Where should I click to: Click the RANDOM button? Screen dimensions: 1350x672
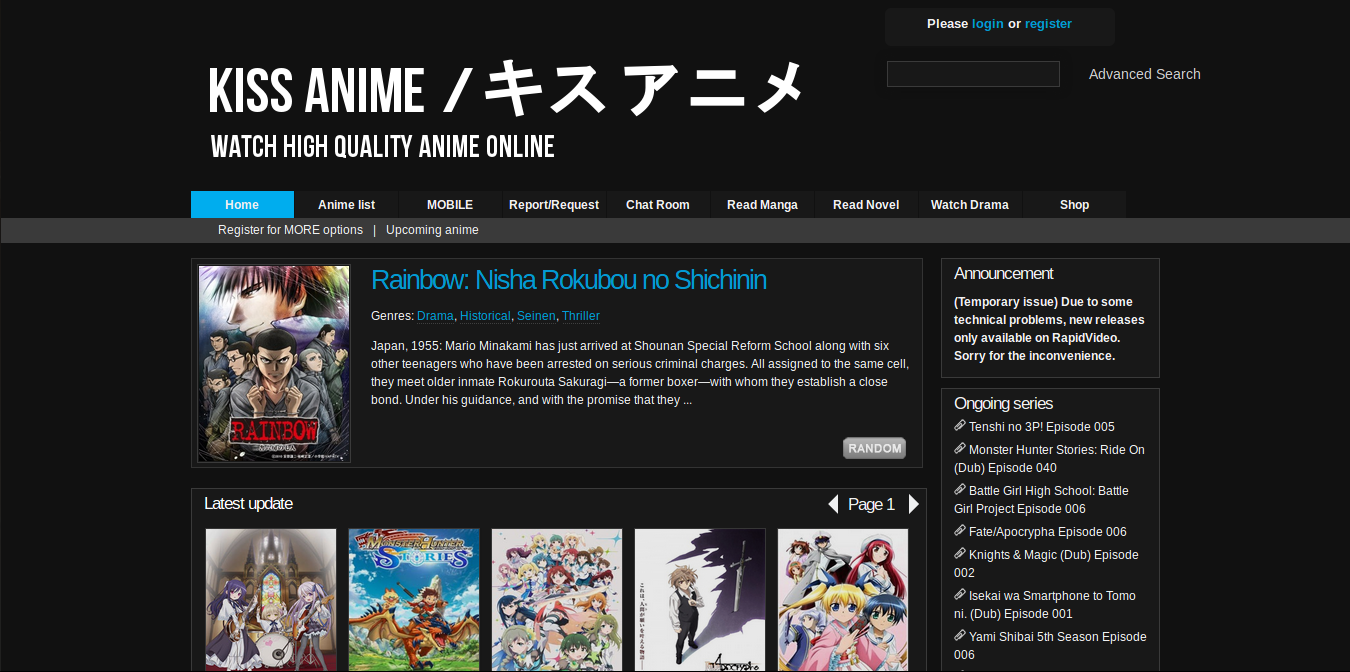click(x=874, y=448)
